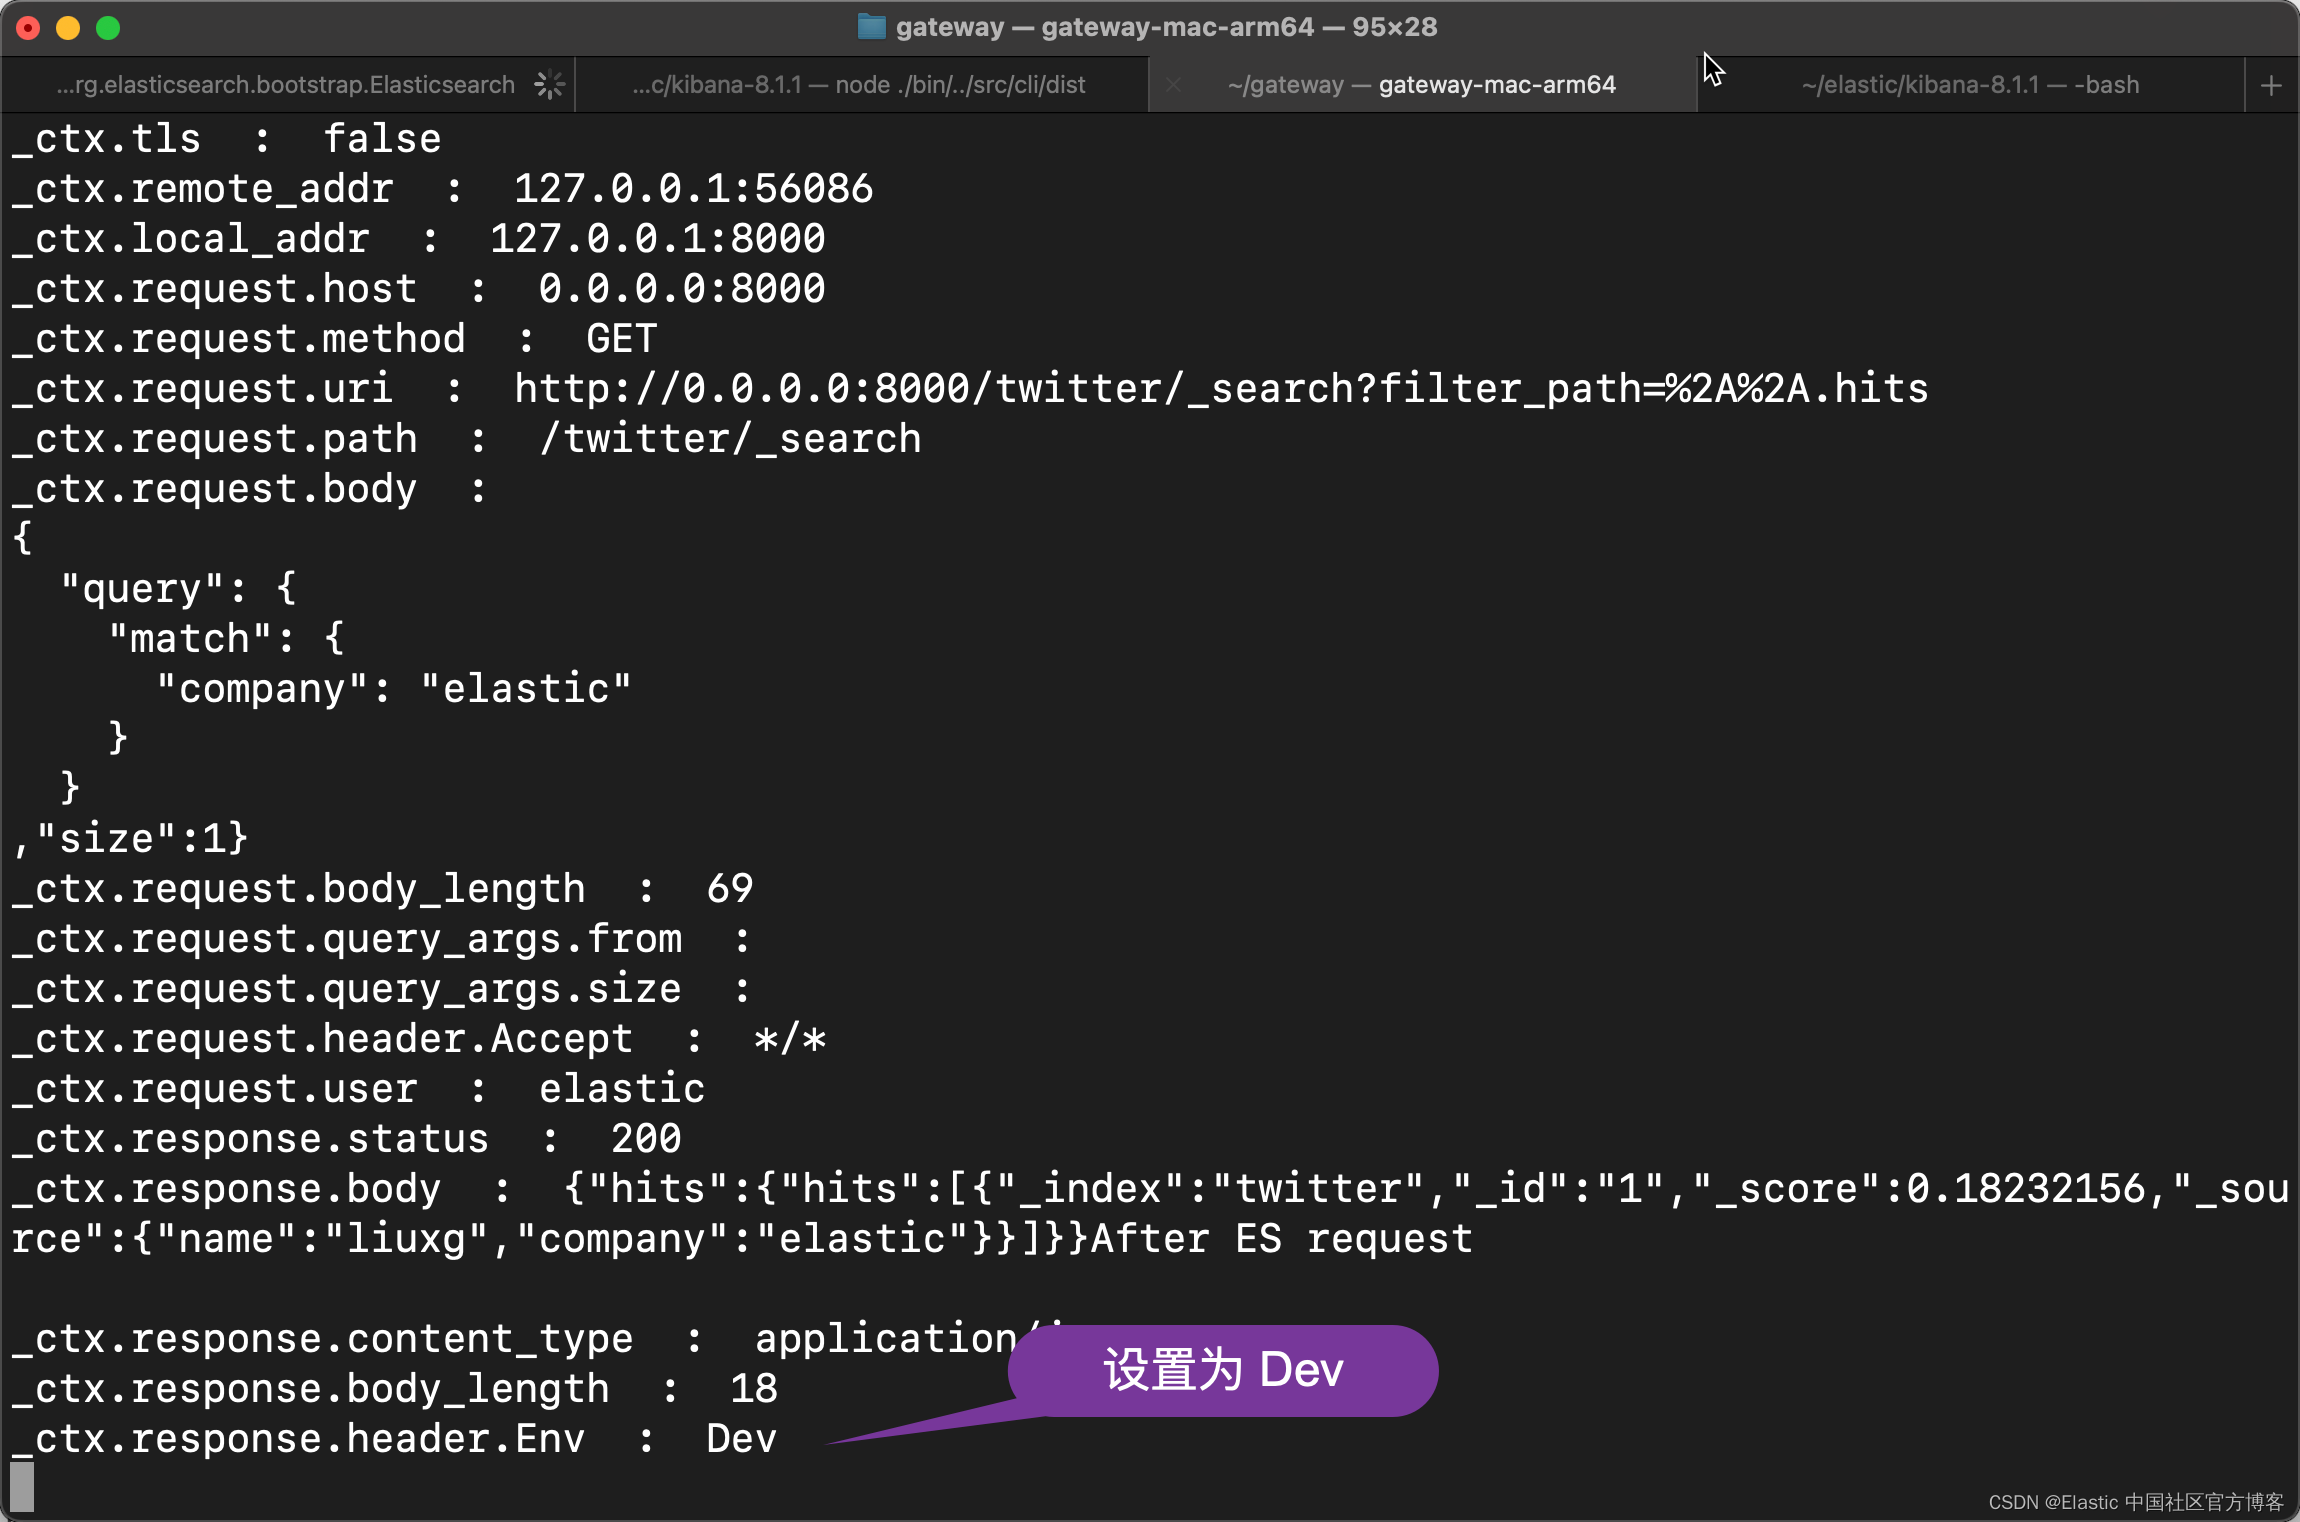2300x1522 pixels.
Task: Click the gateway folder proxy icon
Action: tap(871, 27)
